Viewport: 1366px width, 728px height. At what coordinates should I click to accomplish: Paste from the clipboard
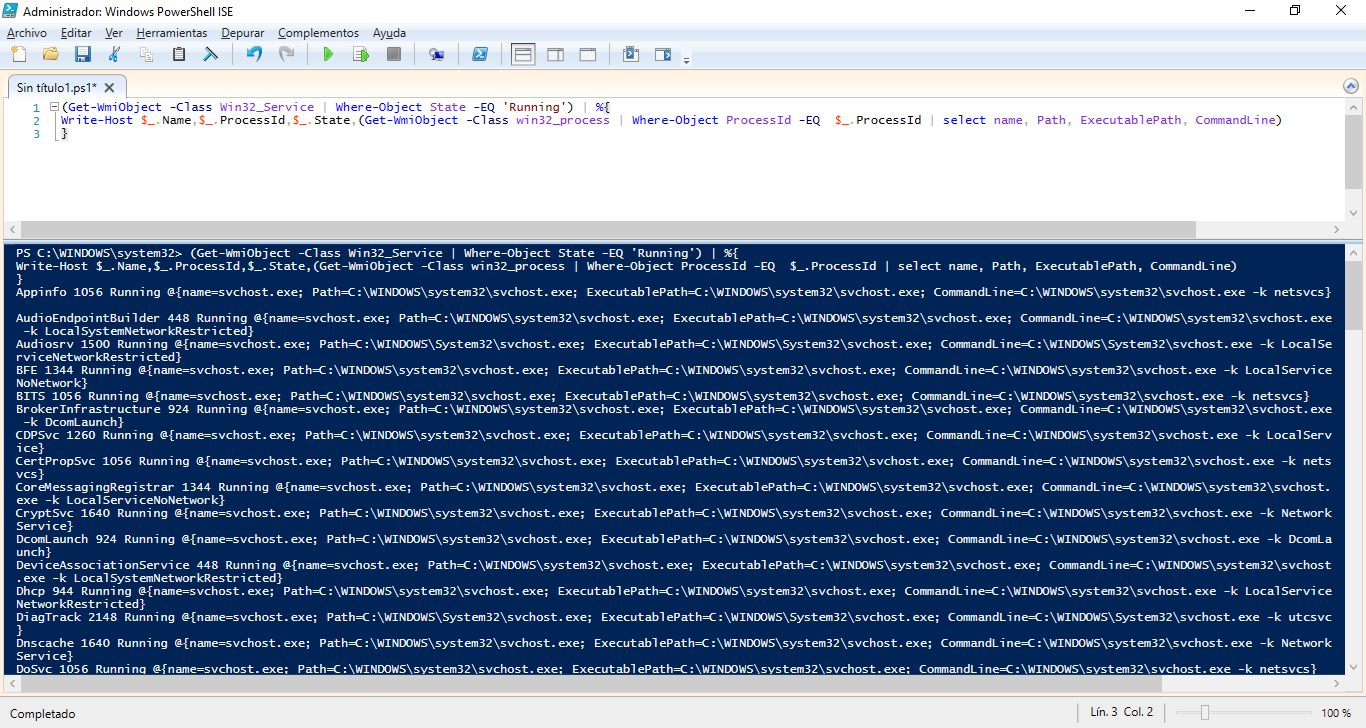tap(180, 54)
